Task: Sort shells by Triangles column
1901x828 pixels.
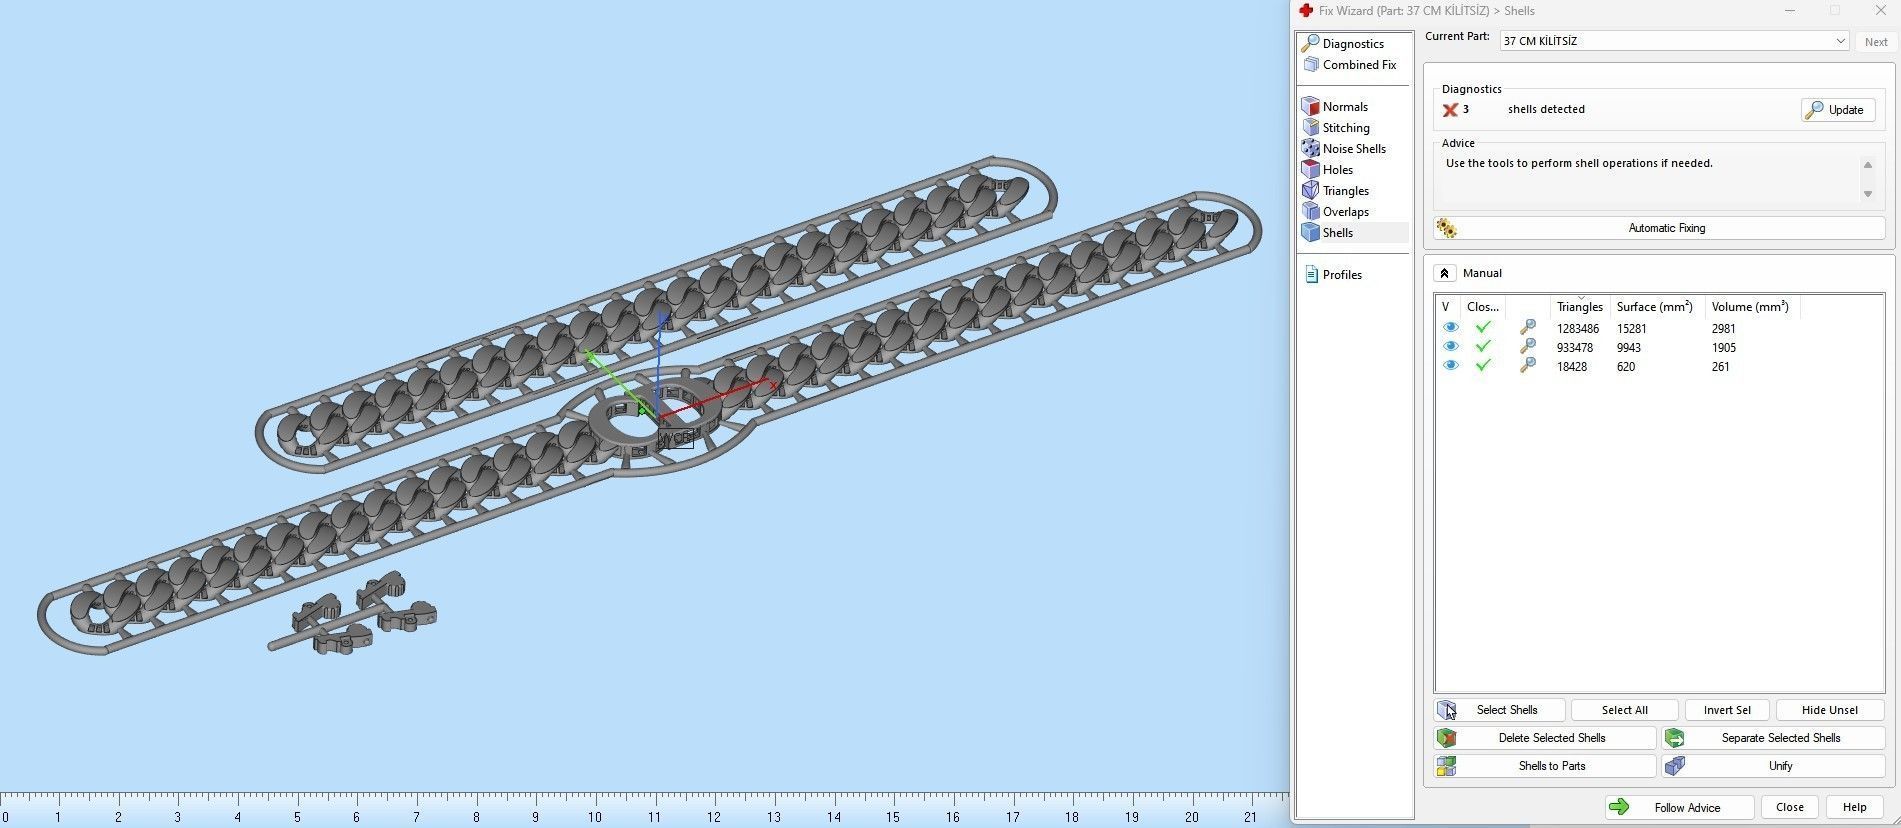Action: tap(1579, 307)
